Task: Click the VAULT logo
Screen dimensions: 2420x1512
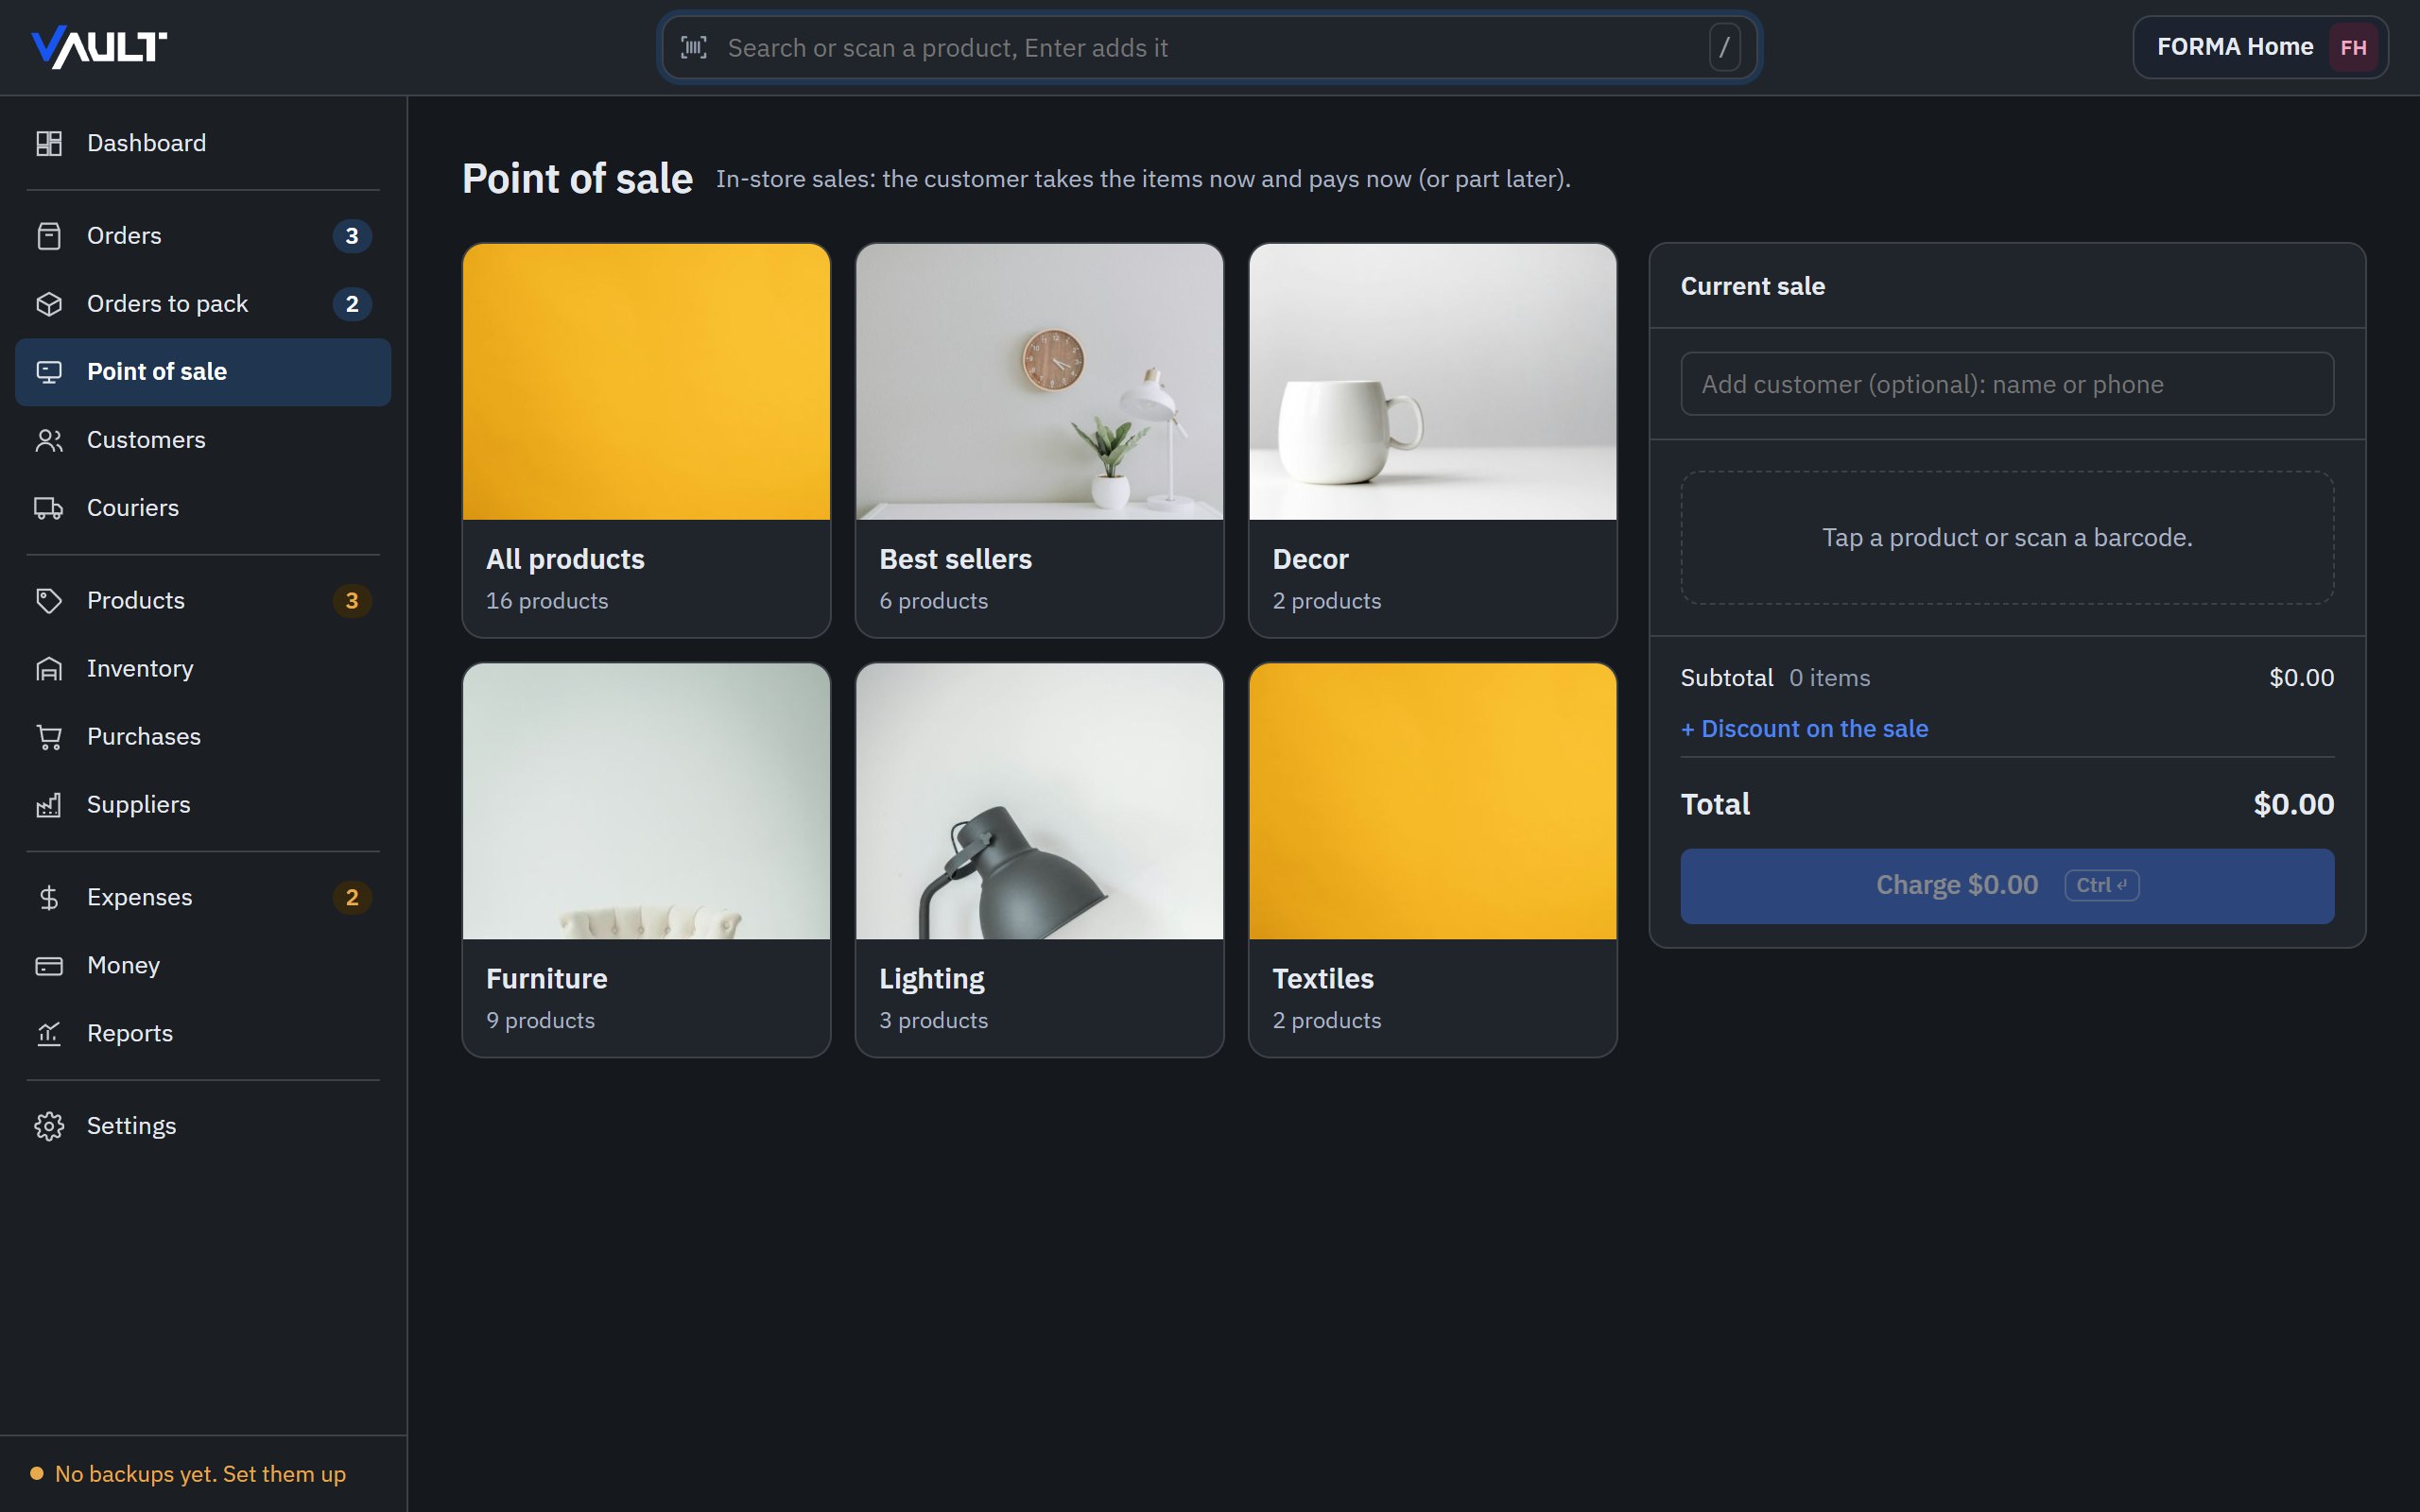Action: click(x=99, y=47)
